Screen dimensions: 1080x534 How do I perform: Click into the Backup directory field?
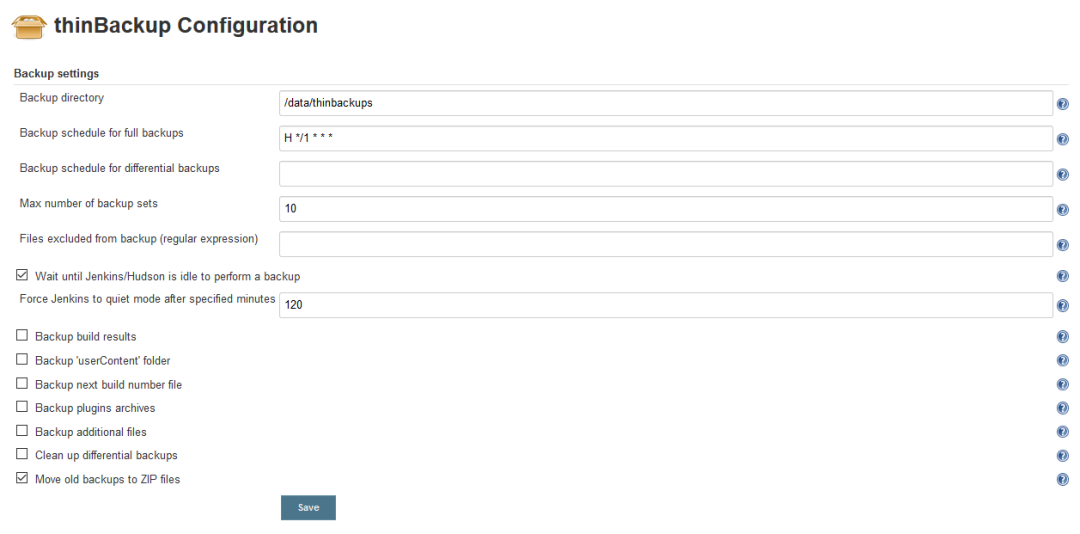tap(665, 103)
